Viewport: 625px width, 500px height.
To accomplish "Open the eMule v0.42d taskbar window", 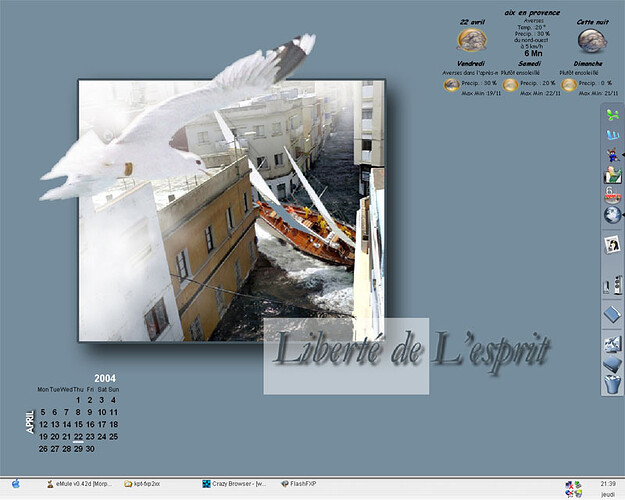I will 79,484.
